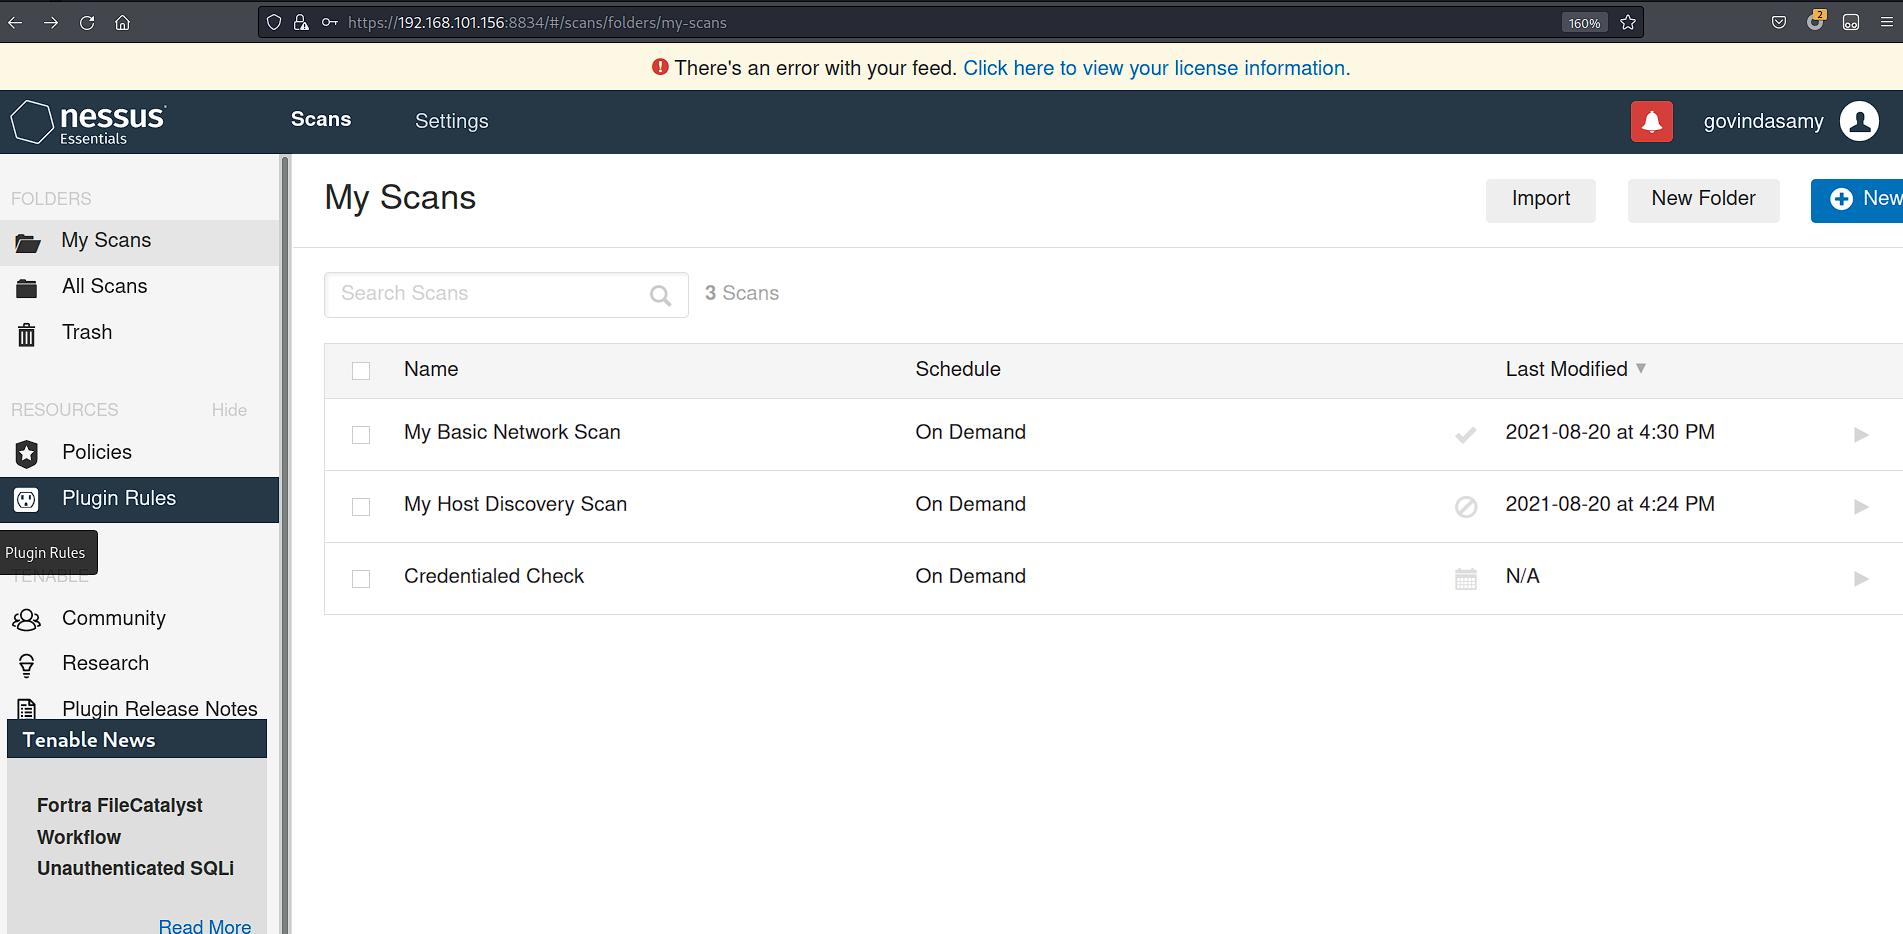Click the browser forward arrow
Image resolution: width=1903 pixels, height=934 pixels.
(51, 22)
